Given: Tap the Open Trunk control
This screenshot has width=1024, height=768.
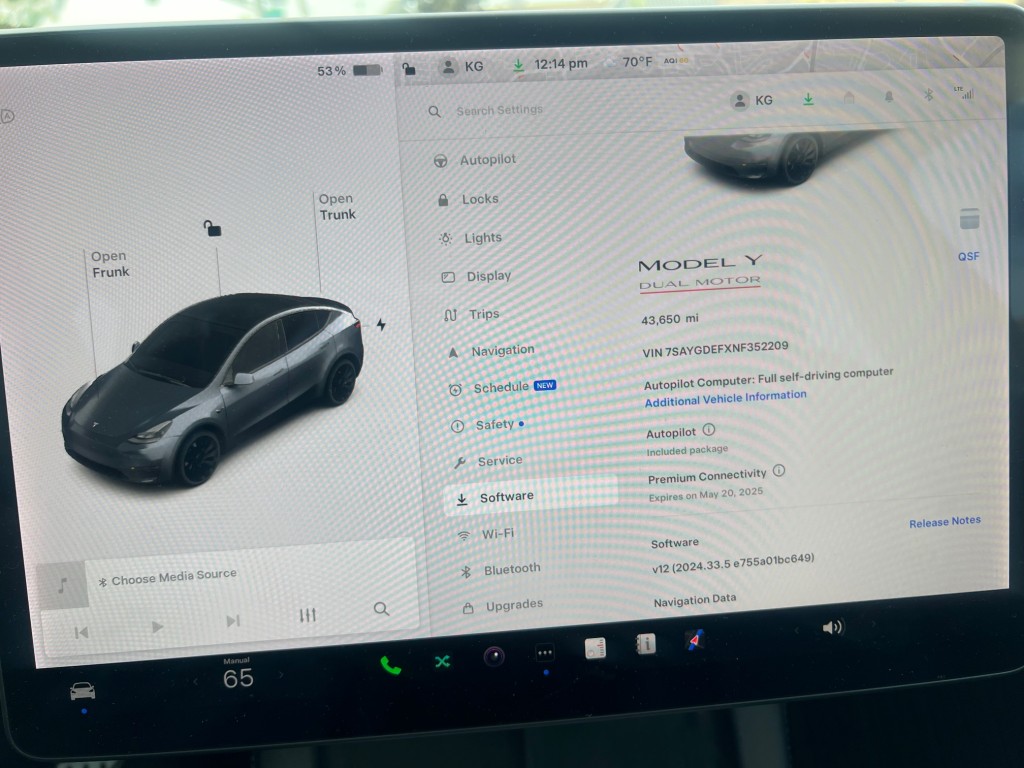Looking at the screenshot, I should 337,206.
